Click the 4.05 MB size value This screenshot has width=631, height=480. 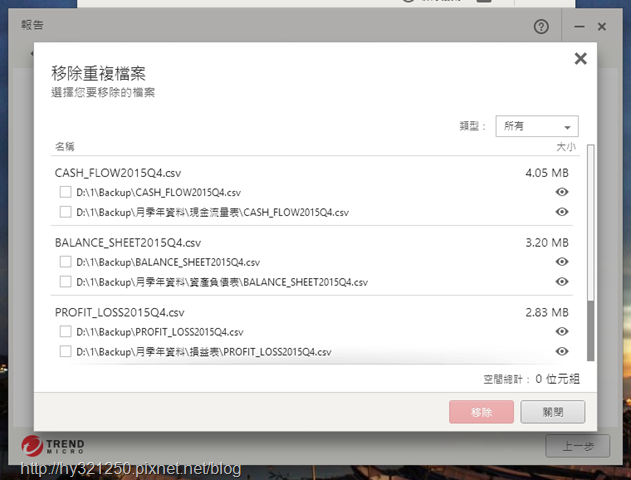coord(547,173)
